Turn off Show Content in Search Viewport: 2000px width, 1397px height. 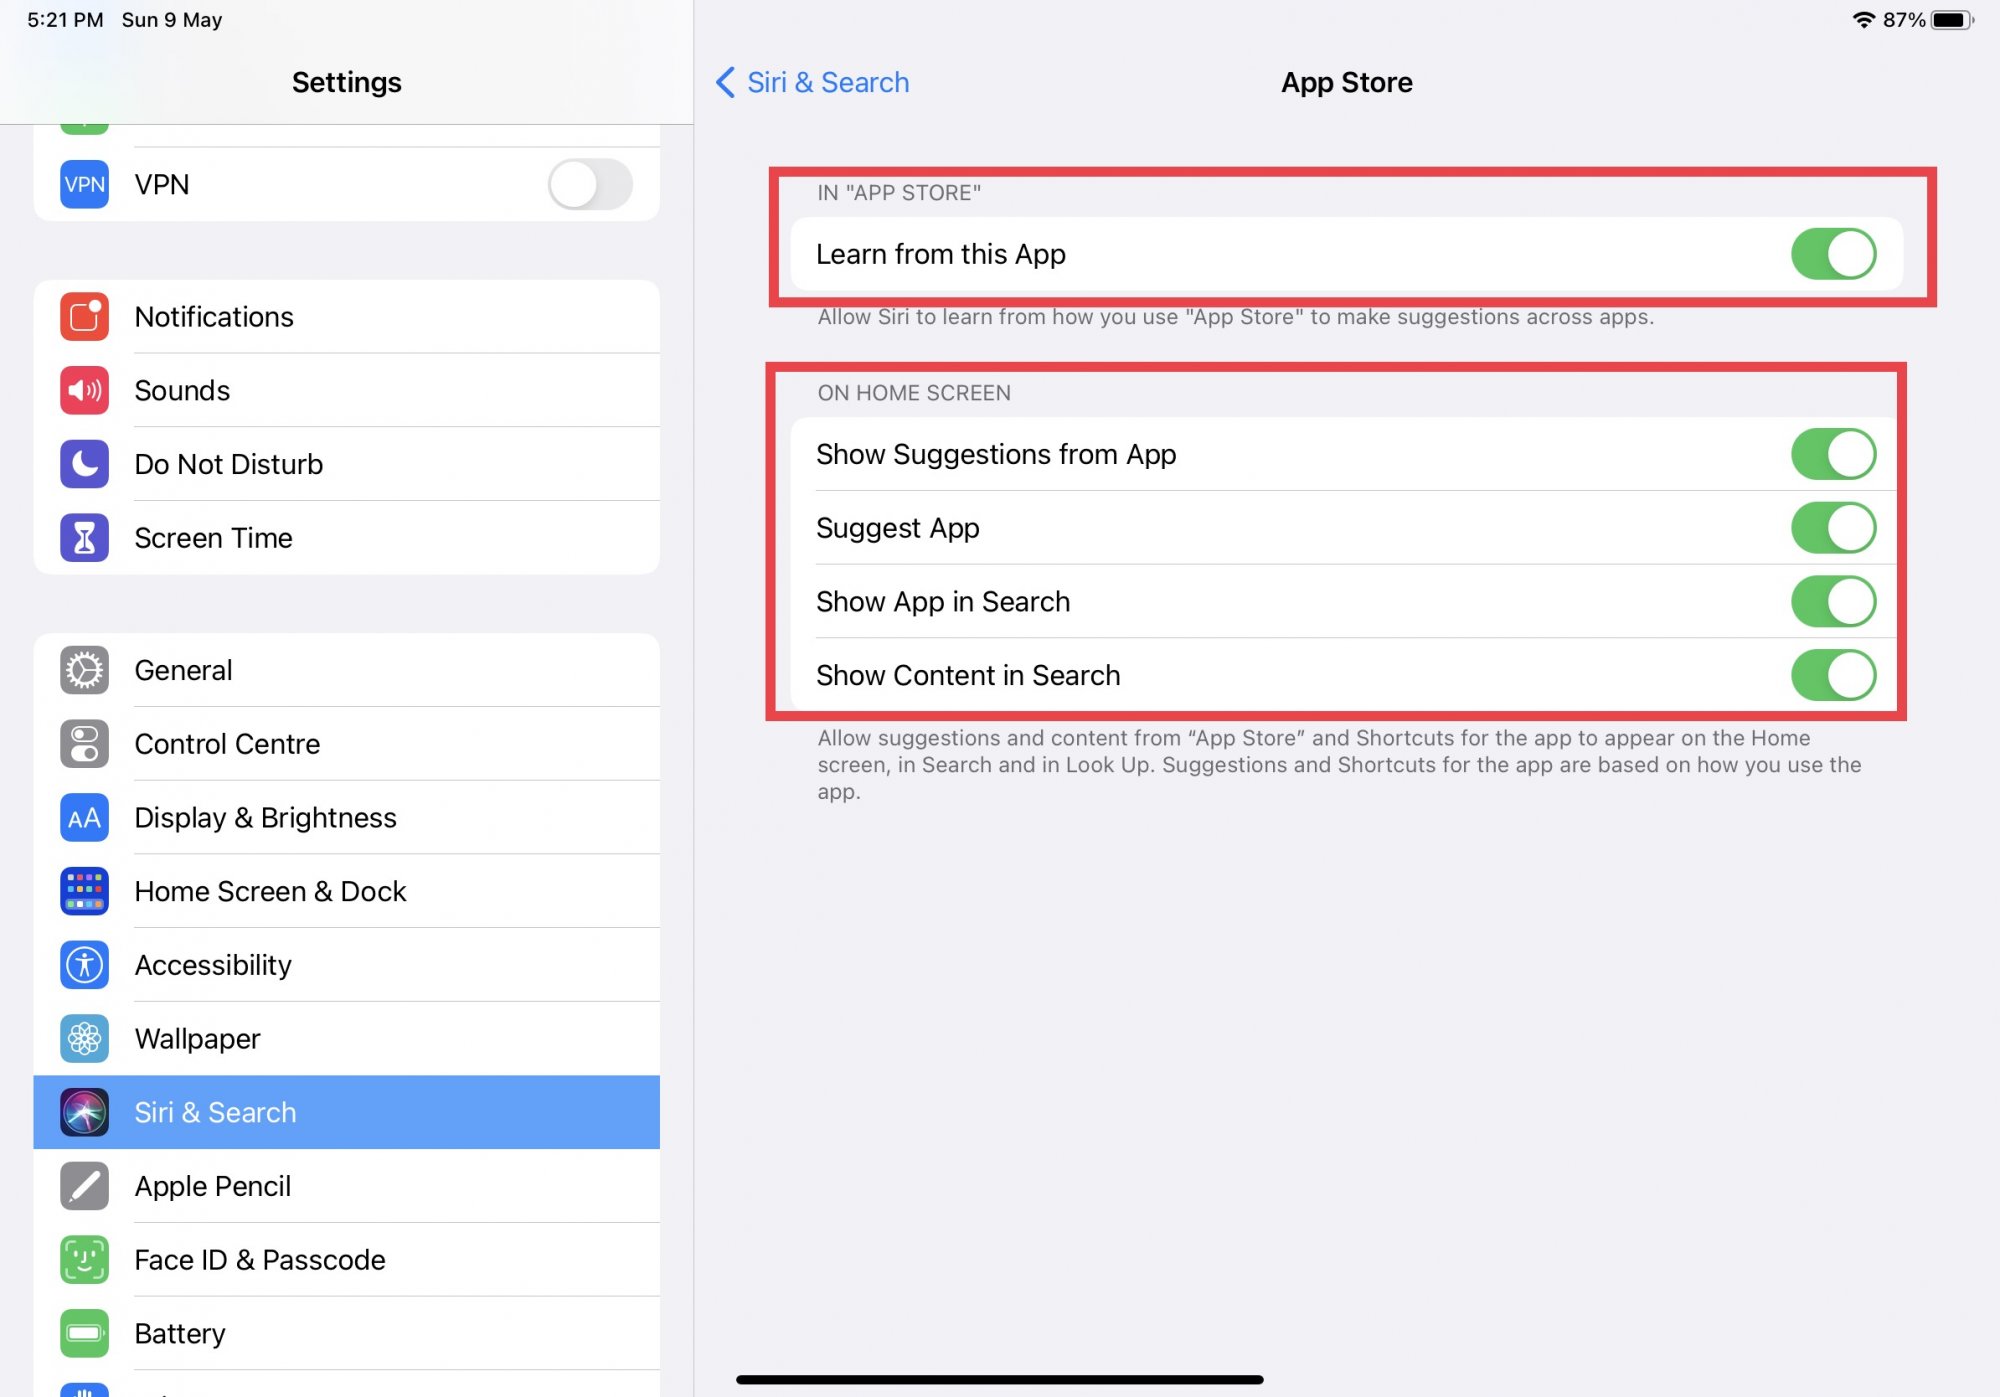(x=1832, y=675)
